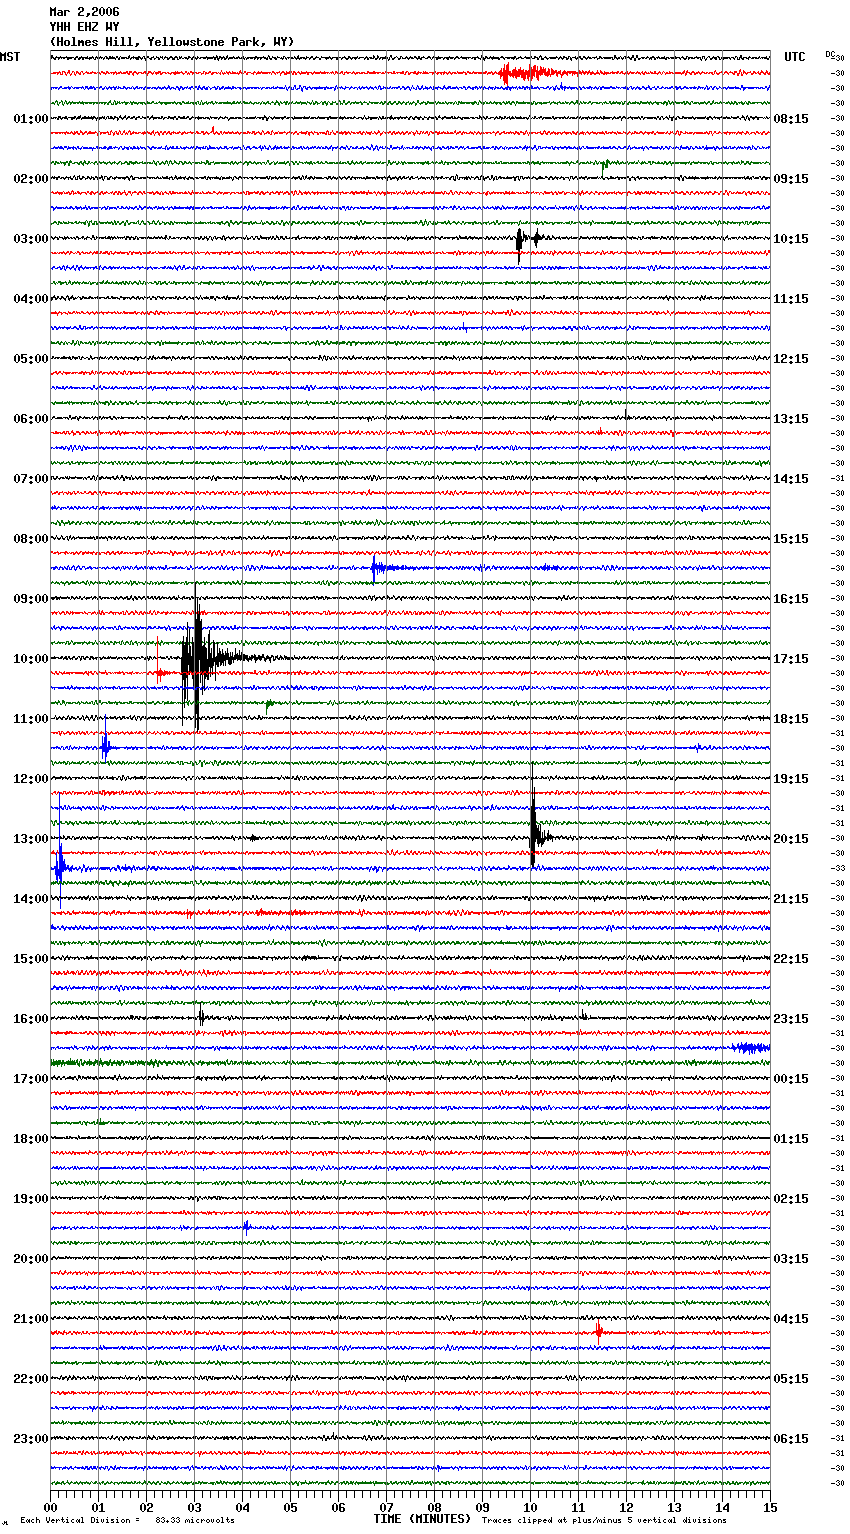Select the minute tick label "00"
The height and width of the screenshot is (1534, 850).
pyautogui.click(x=51, y=1507)
